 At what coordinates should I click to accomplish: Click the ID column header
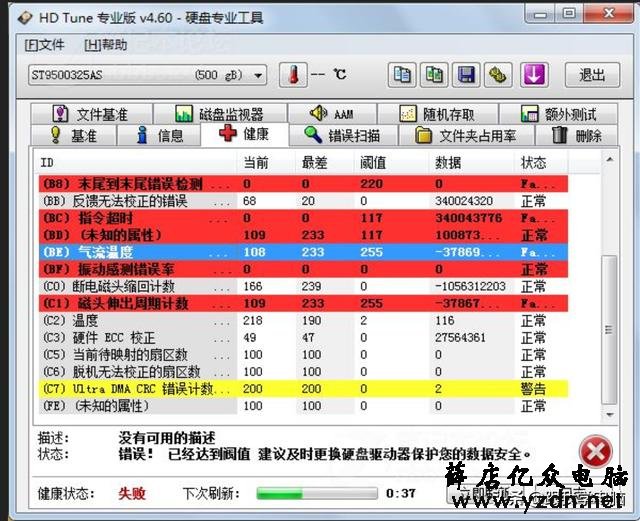(137, 163)
